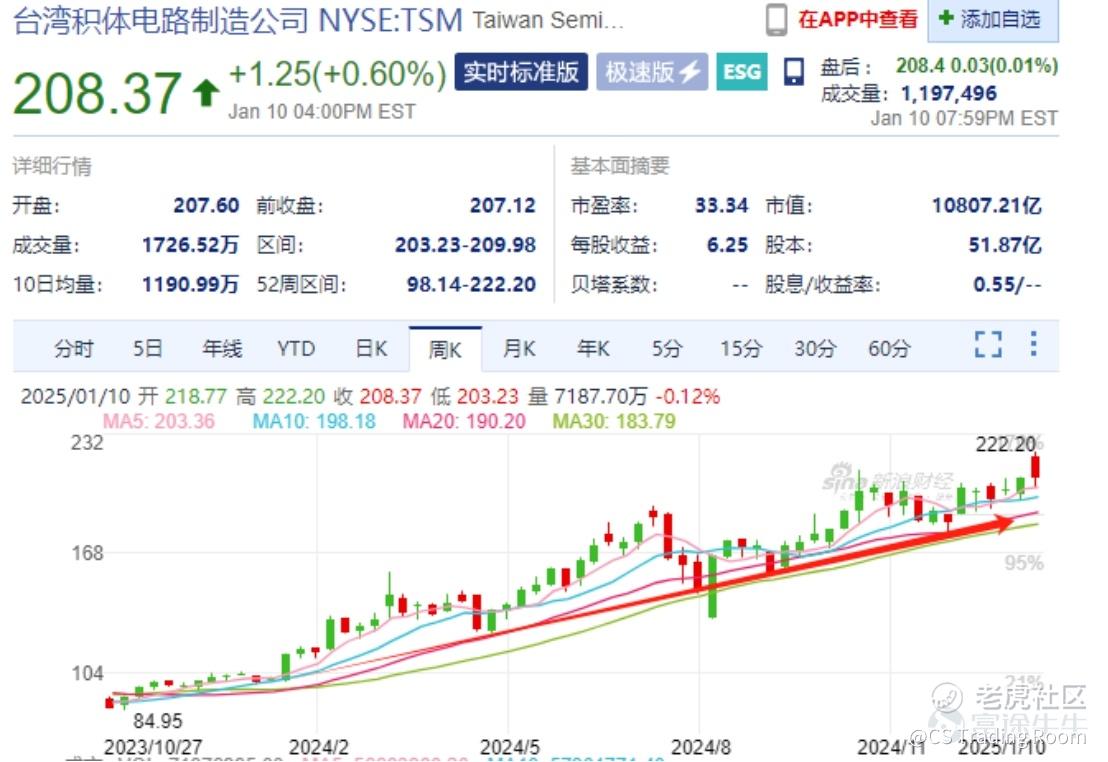Click the 市盈率 value 33.34
1108x762 pixels.
point(721,206)
